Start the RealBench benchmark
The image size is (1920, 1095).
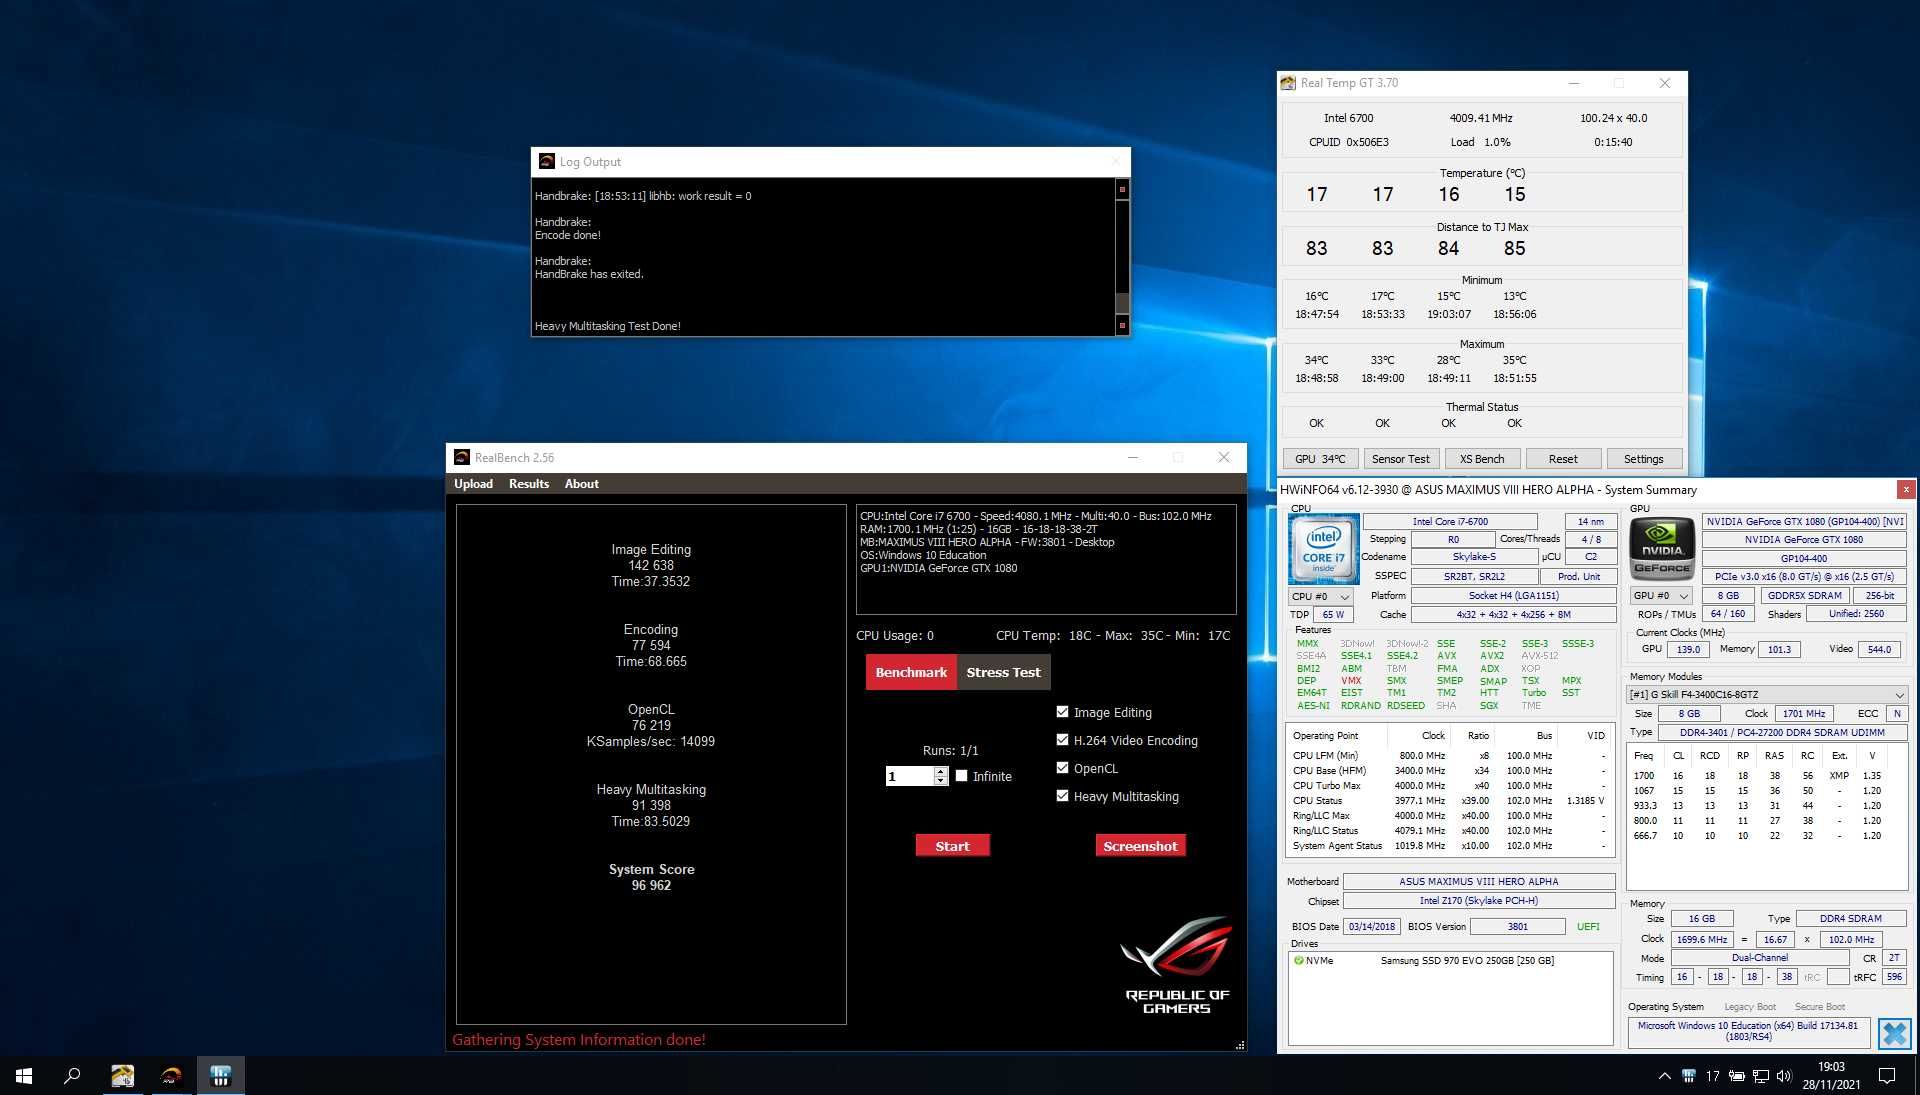coord(952,846)
